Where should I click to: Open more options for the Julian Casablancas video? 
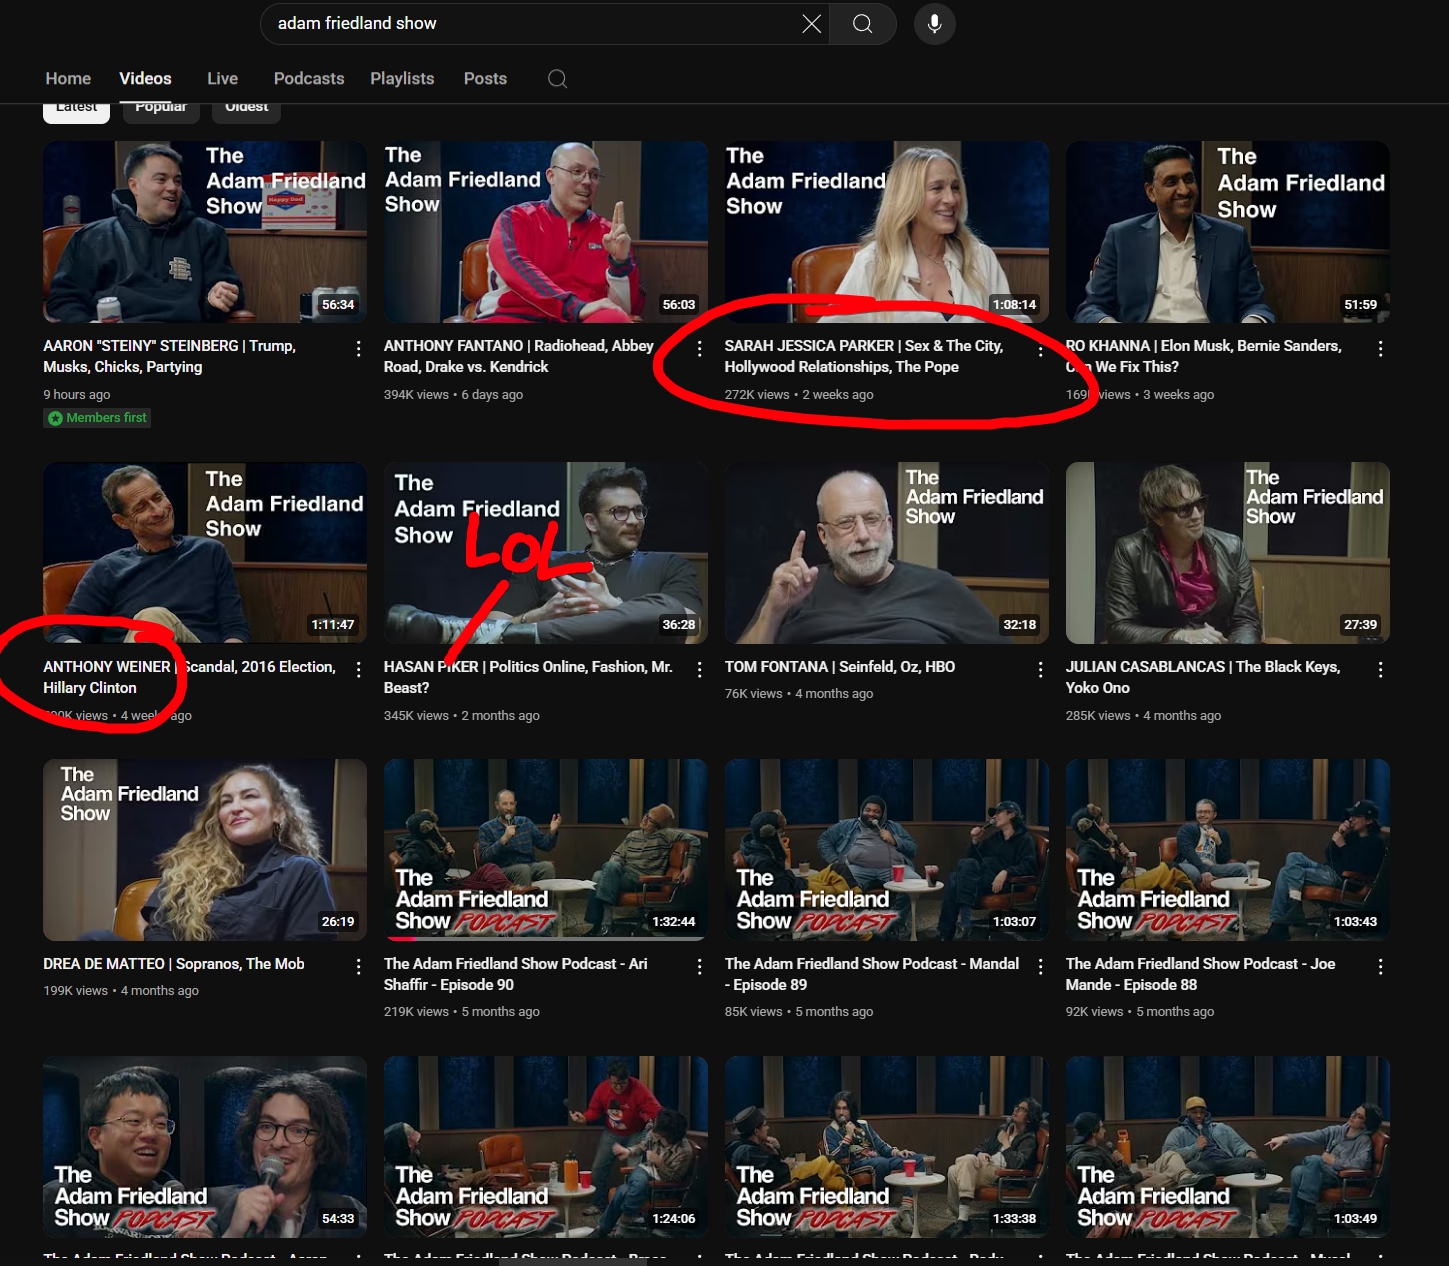click(1380, 669)
